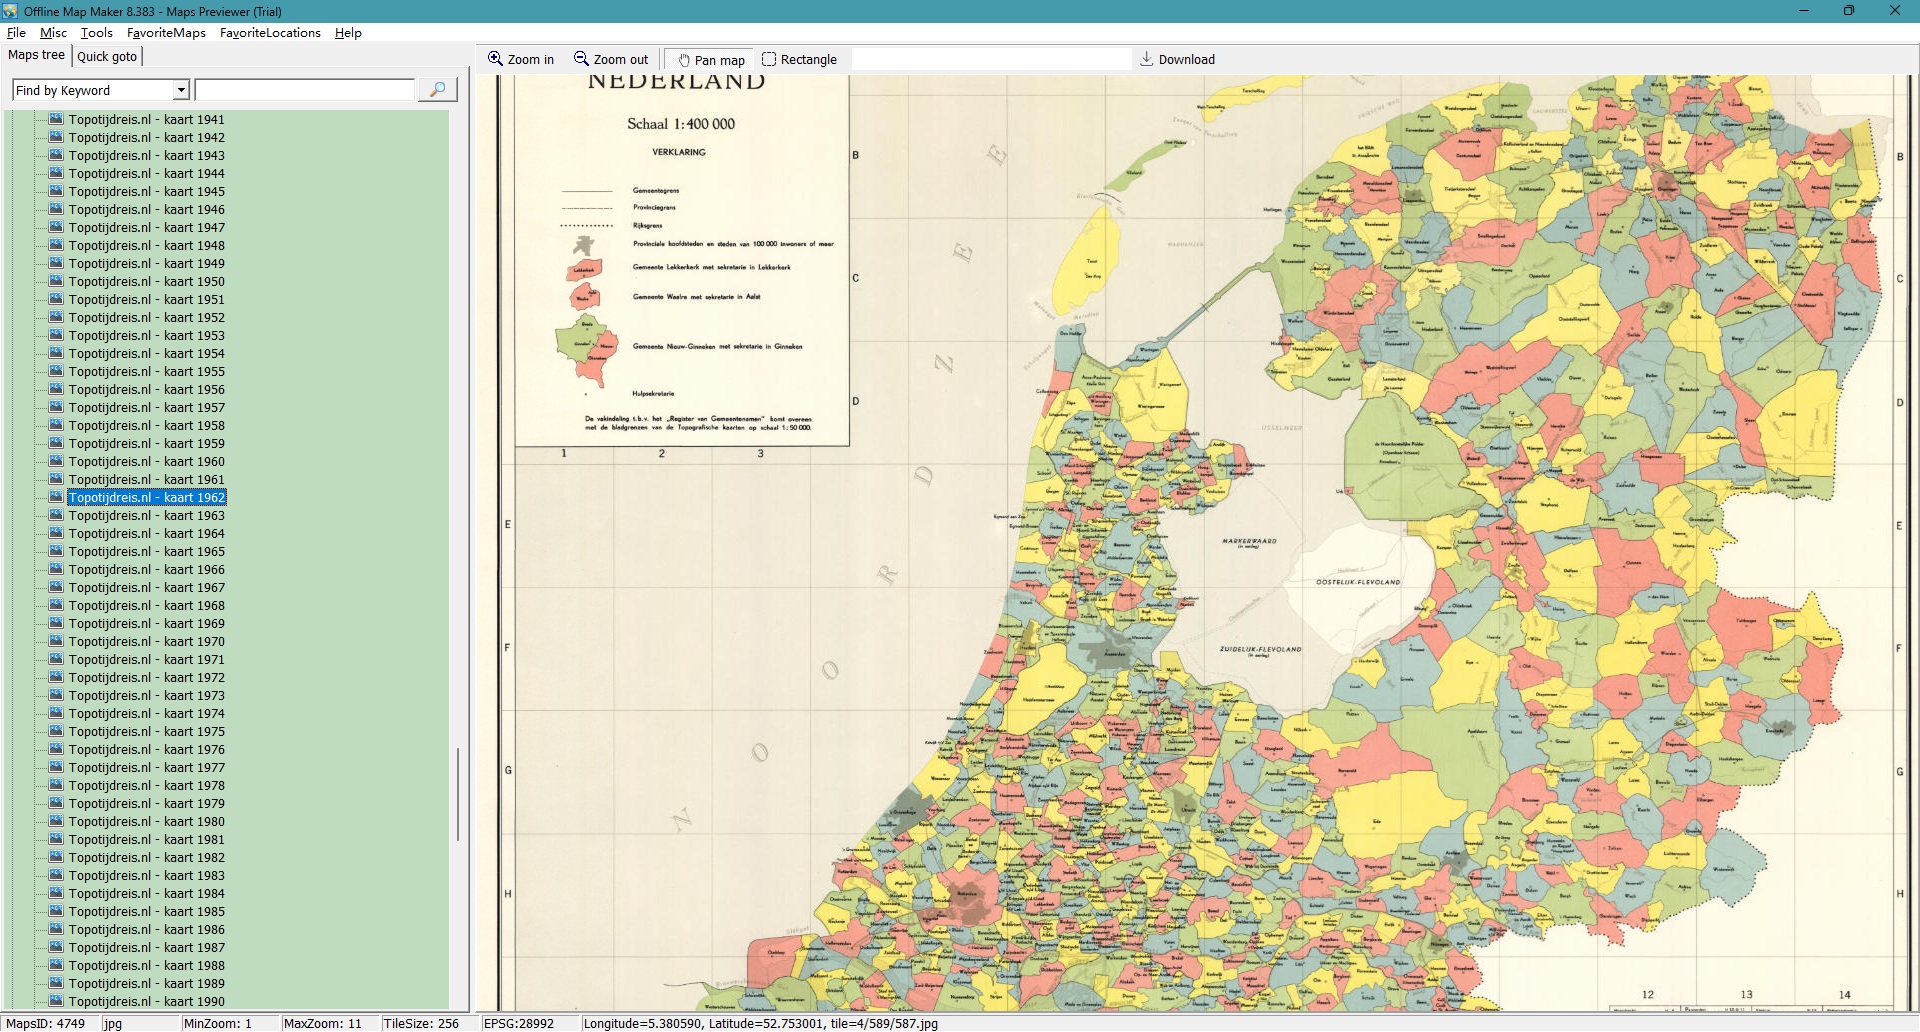Click the empty toolbar text field before Download

coord(990,59)
